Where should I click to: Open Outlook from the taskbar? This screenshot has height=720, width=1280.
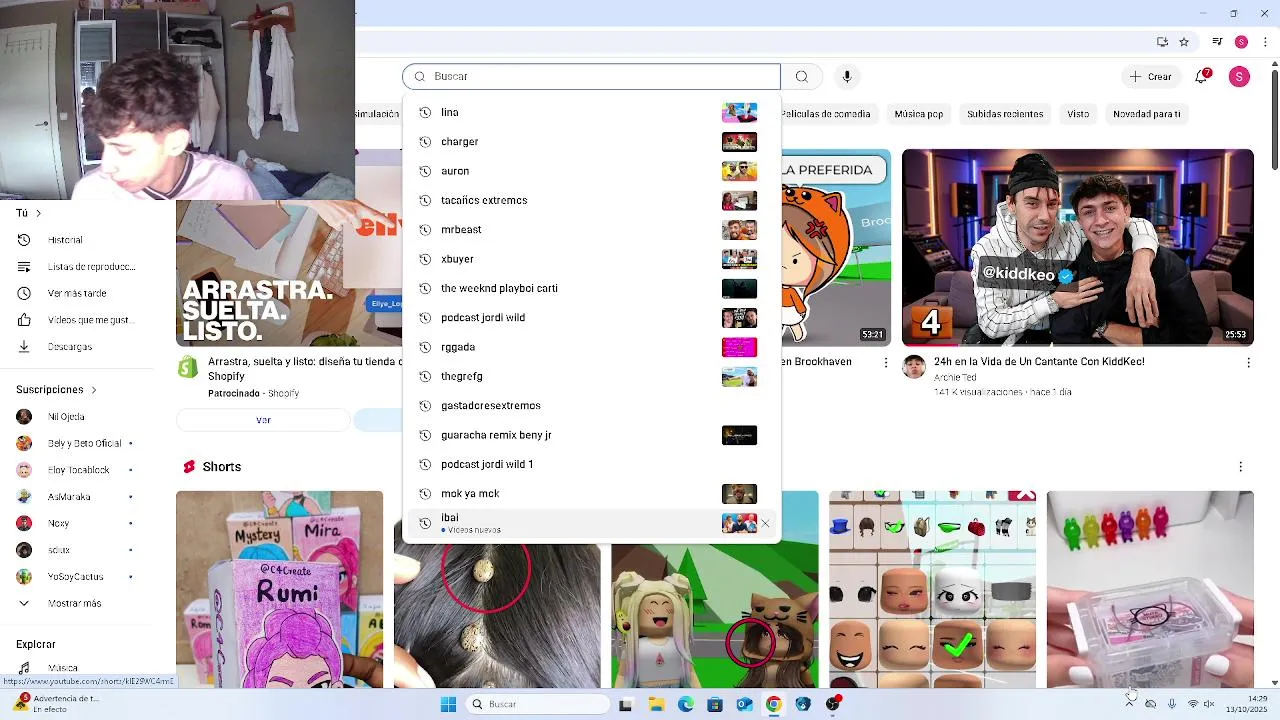tap(744, 704)
